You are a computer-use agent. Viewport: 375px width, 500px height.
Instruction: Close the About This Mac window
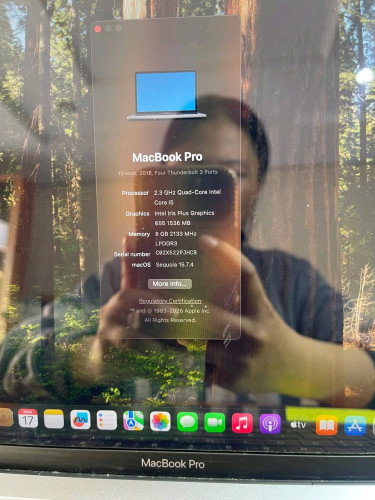tap(98, 29)
